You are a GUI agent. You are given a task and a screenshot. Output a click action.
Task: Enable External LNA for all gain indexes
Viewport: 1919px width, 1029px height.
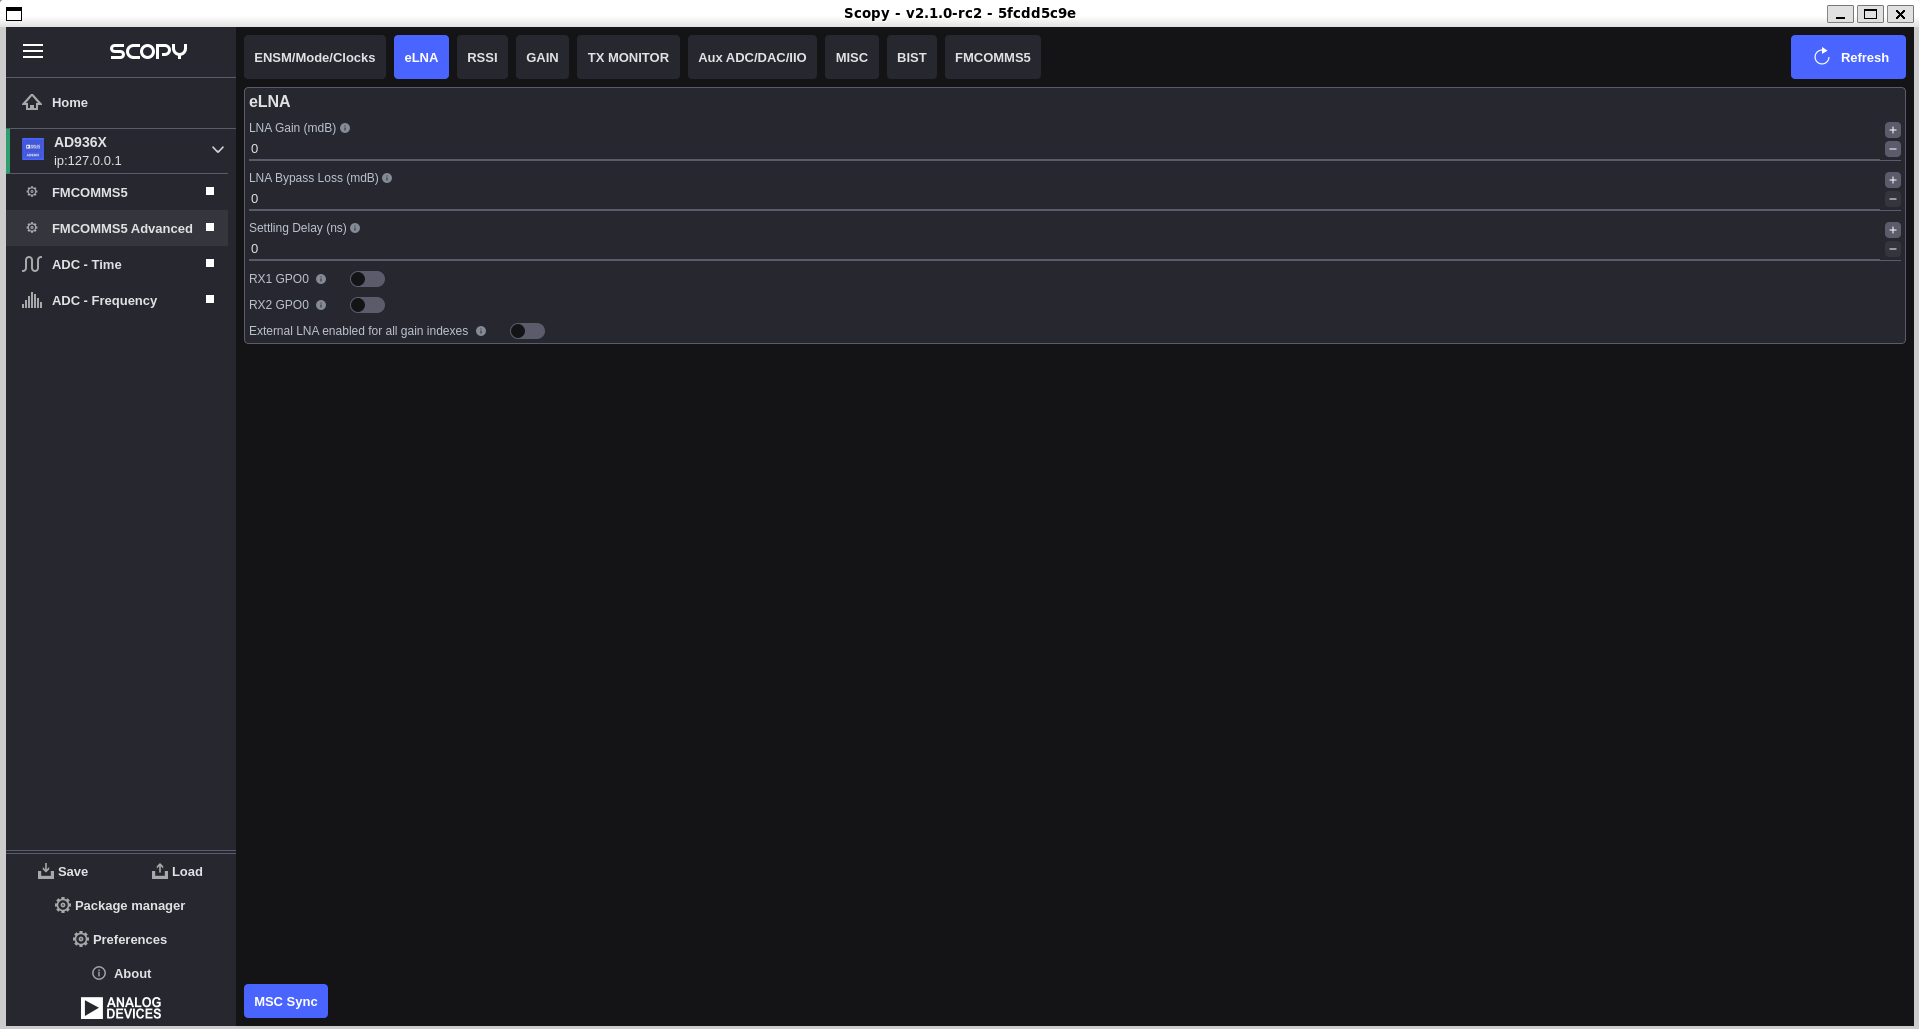527,331
